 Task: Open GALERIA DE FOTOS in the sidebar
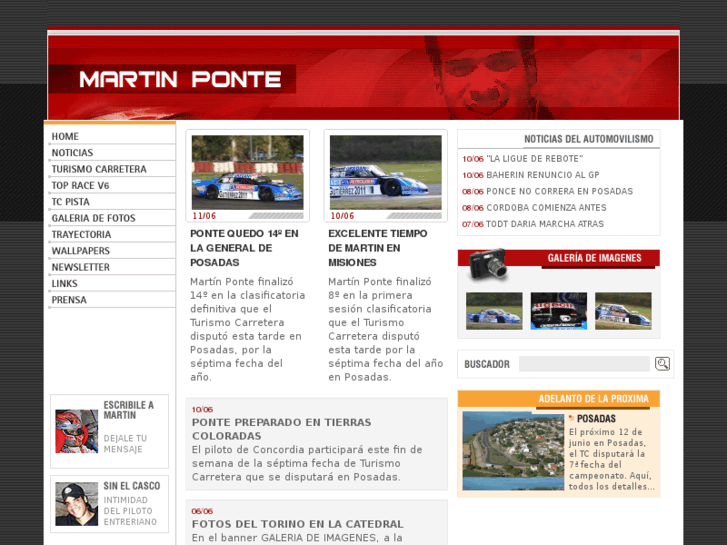[x=94, y=218]
